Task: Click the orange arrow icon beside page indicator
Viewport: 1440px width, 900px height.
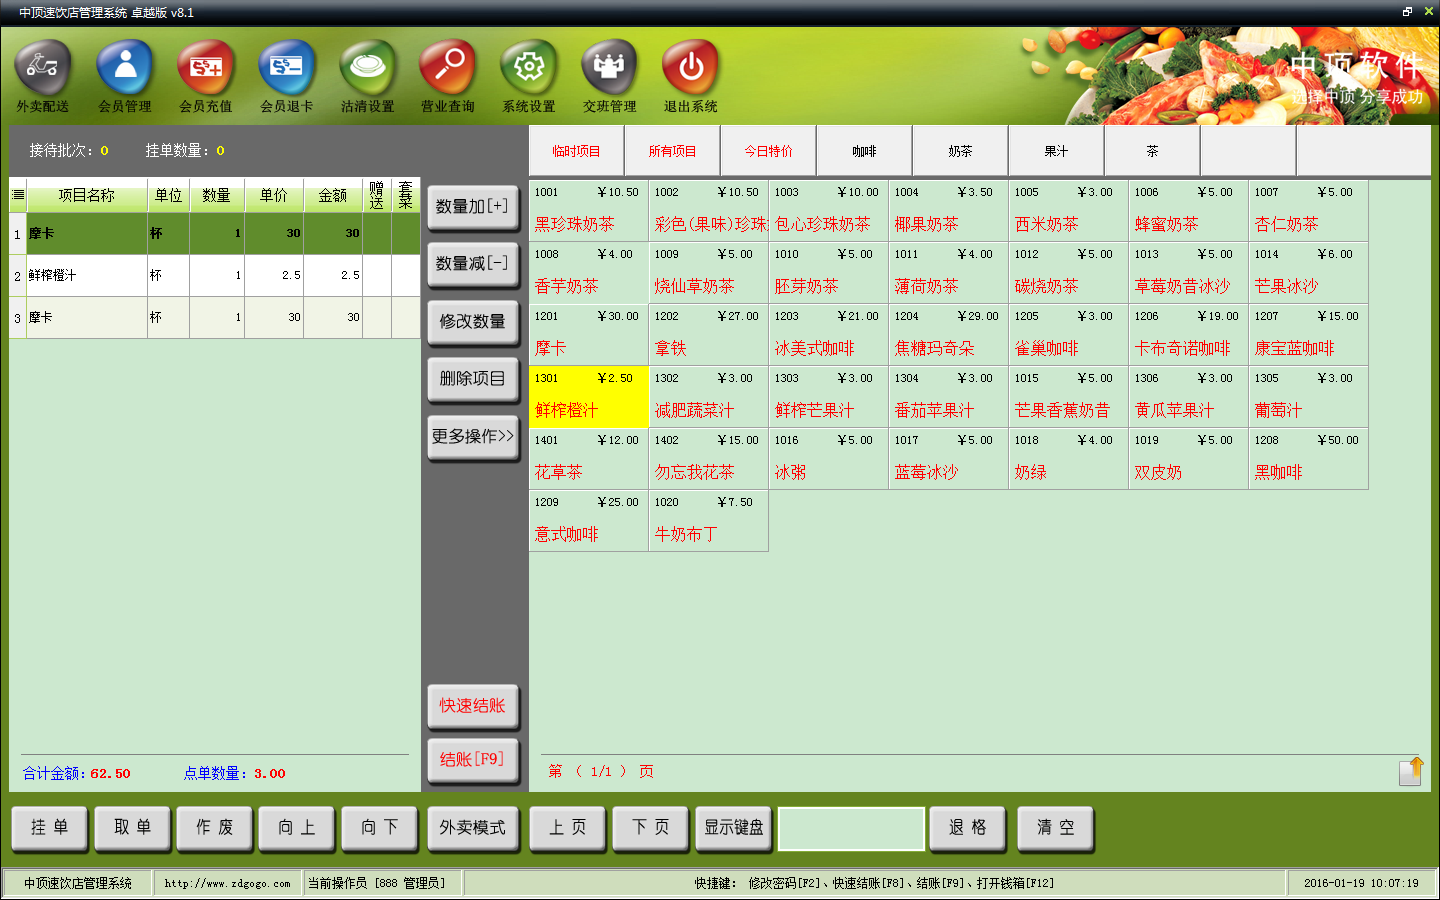Action: pos(1410,771)
